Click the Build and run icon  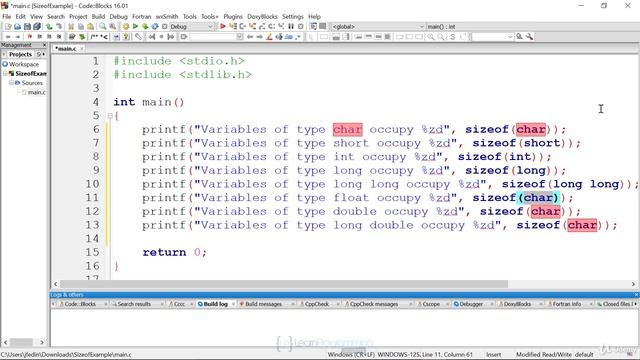point(145,27)
